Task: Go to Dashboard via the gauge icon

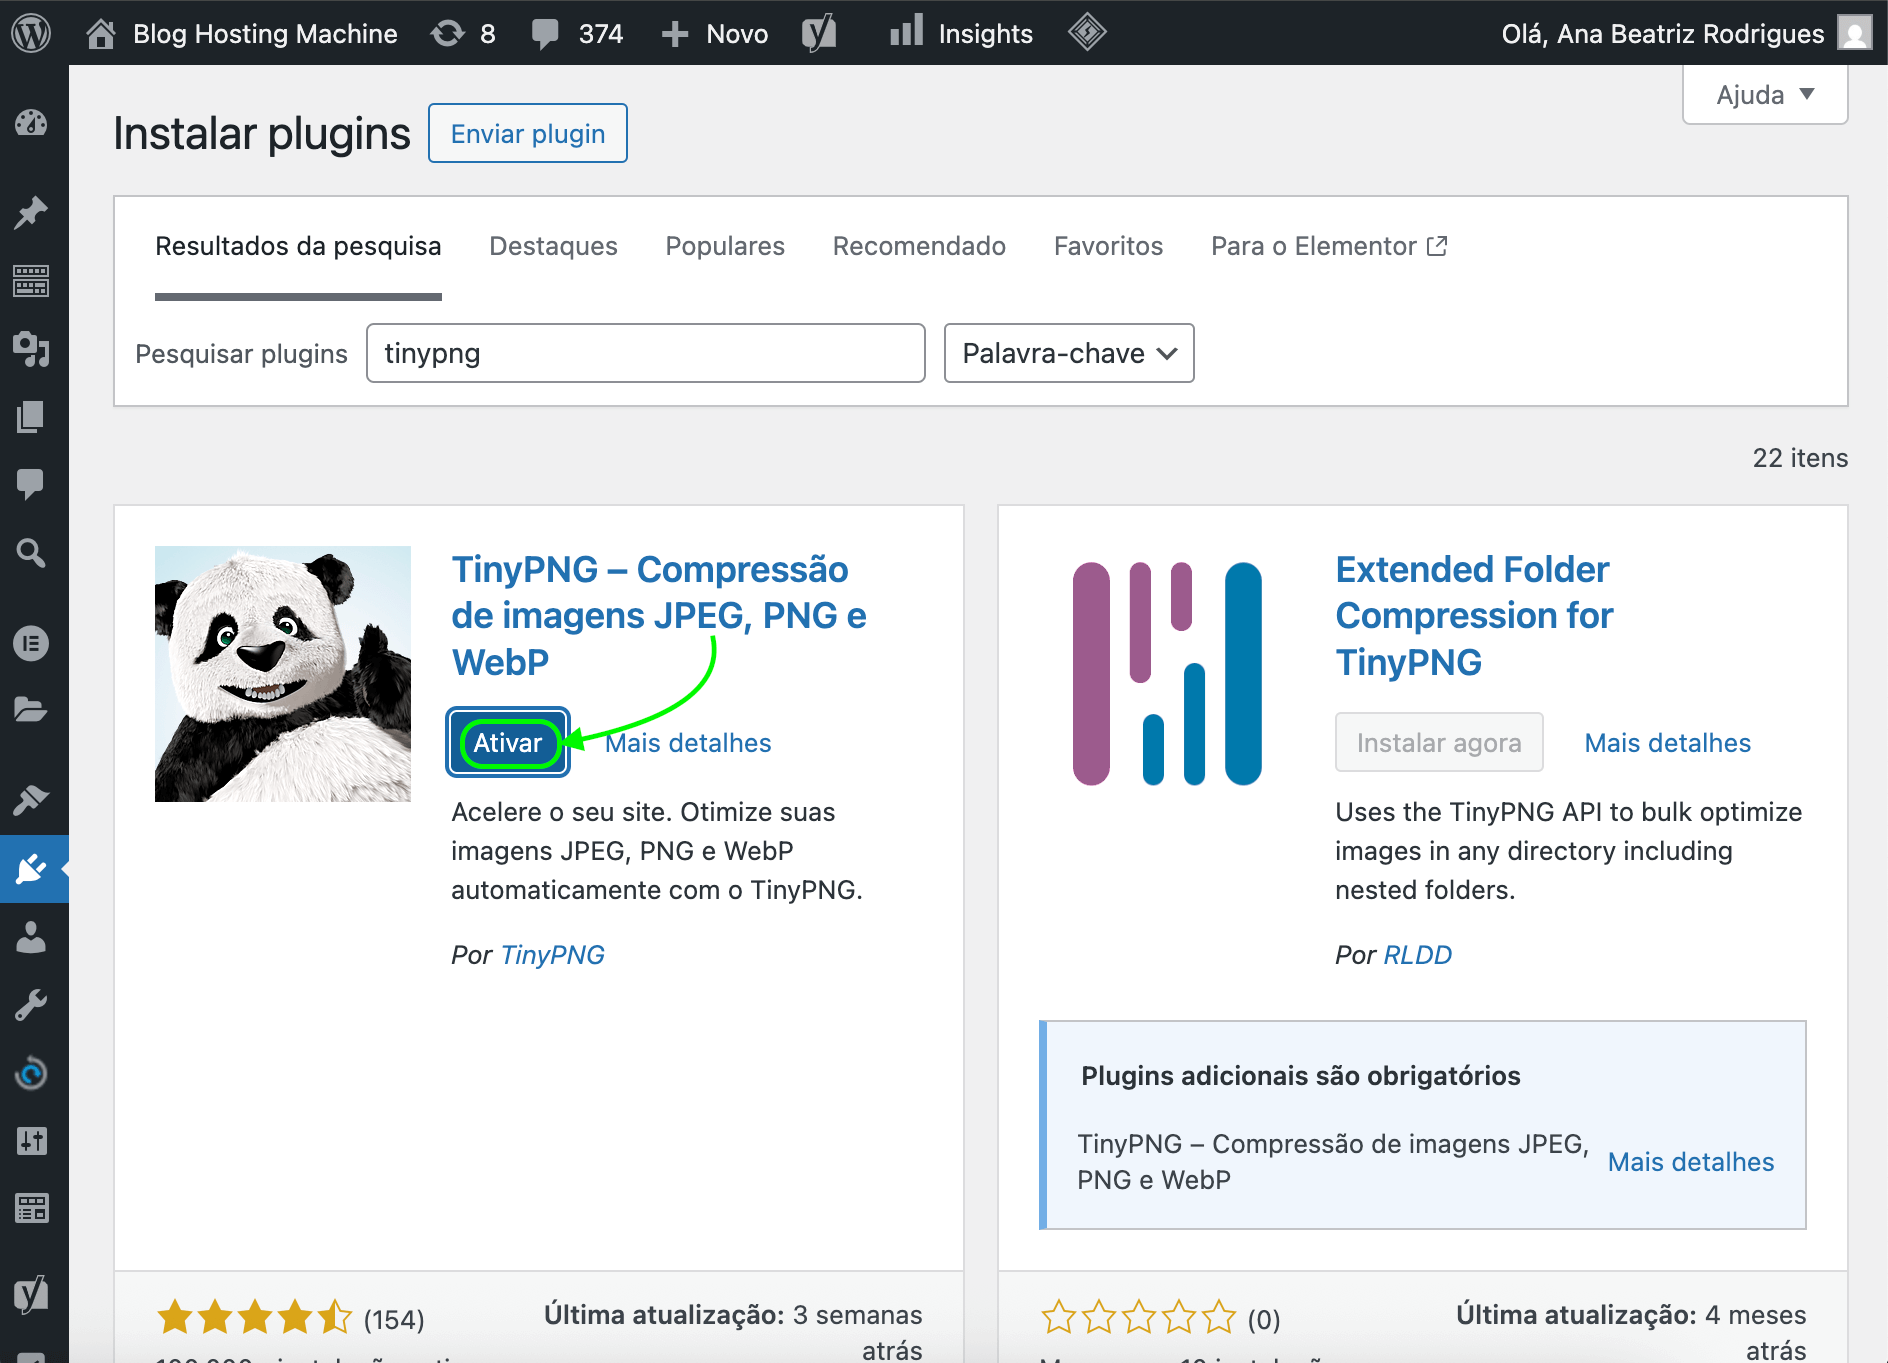Action: click(31, 123)
